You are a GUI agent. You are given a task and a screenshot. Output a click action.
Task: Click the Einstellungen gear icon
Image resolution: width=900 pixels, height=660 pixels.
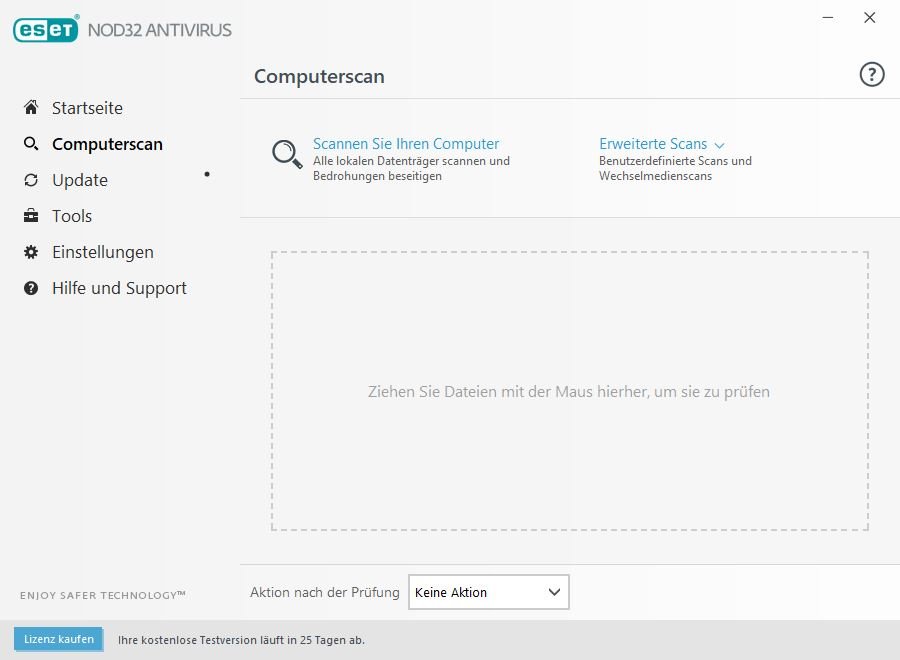pyautogui.click(x=31, y=252)
